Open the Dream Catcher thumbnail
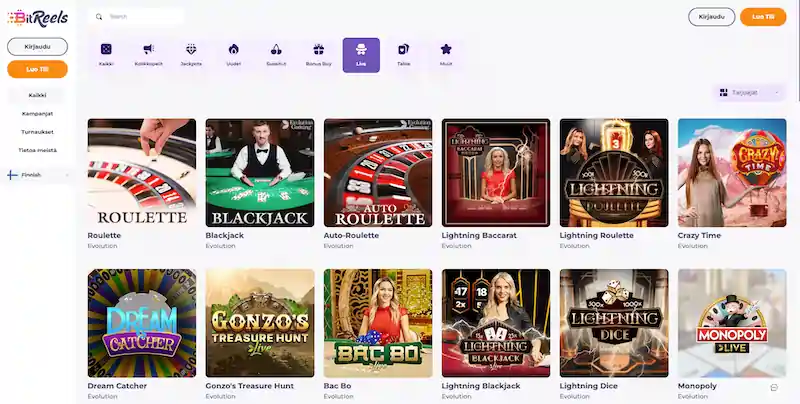This screenshot has height=404, width=800. 142,323
